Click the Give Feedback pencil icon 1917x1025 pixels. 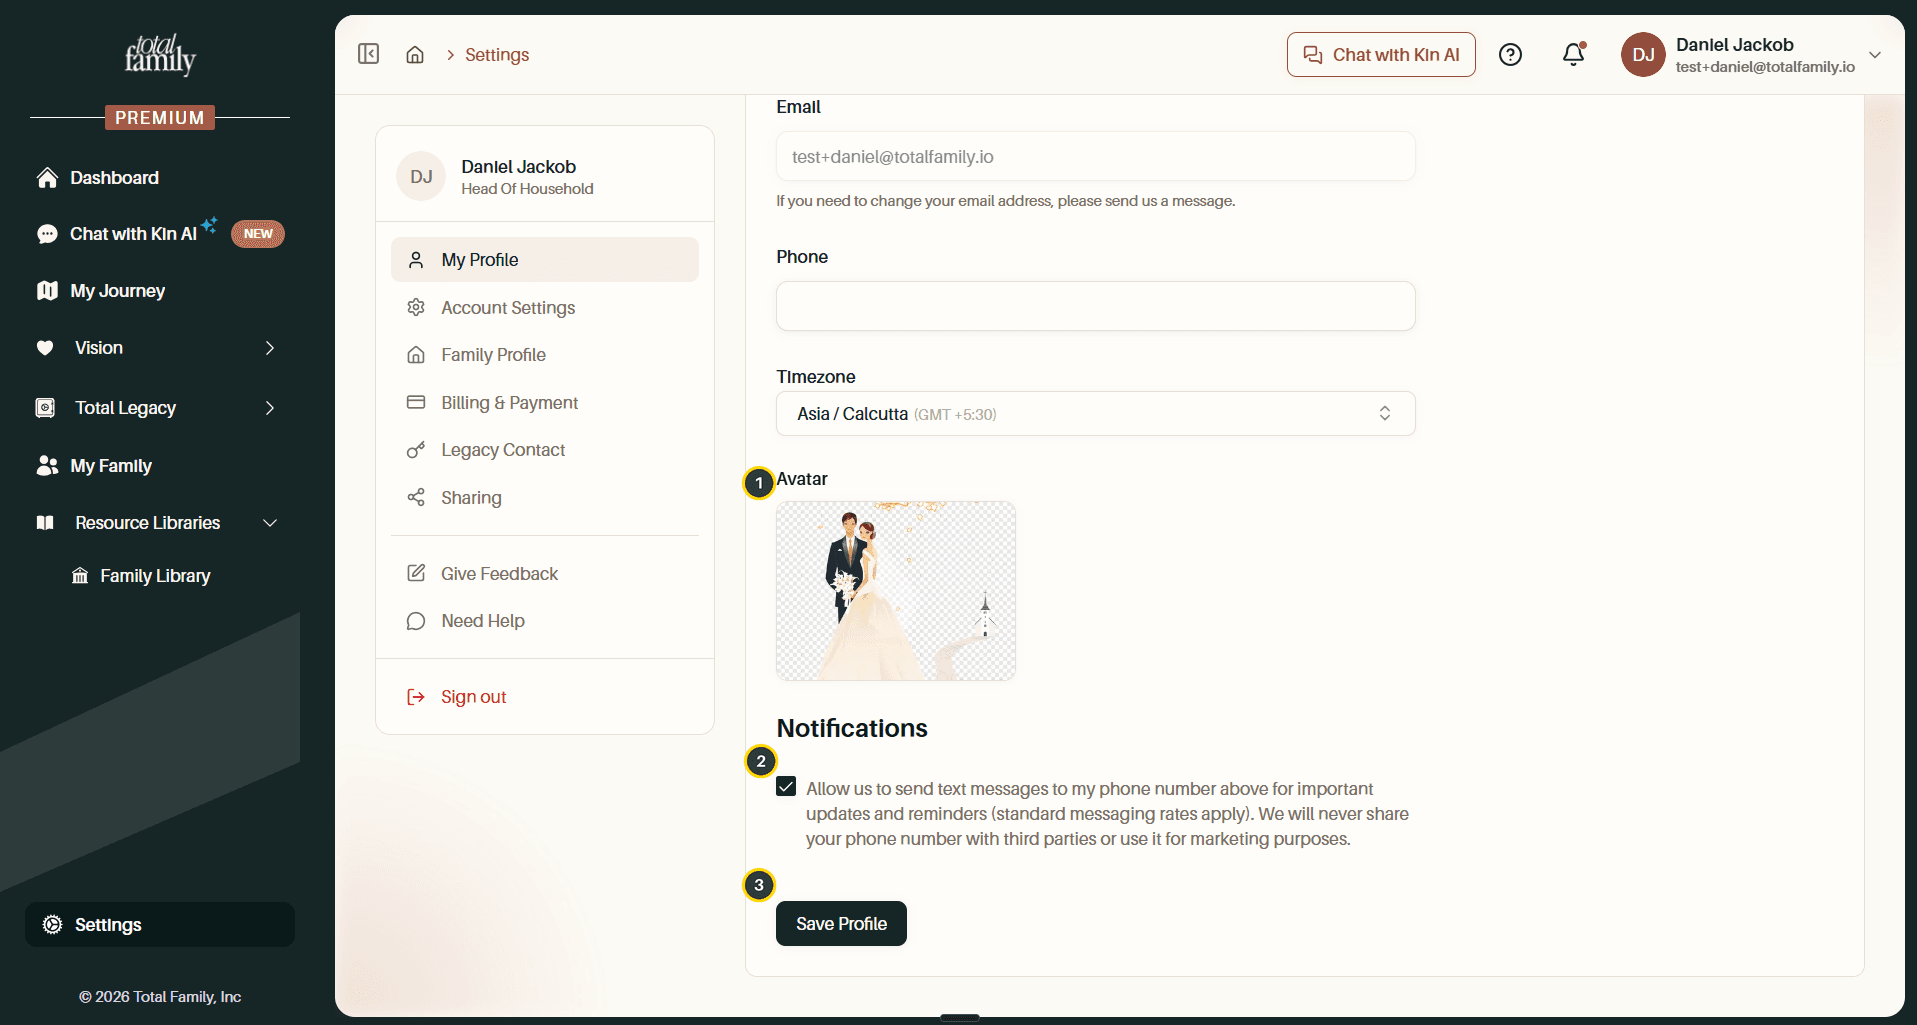tap(416, 574)
